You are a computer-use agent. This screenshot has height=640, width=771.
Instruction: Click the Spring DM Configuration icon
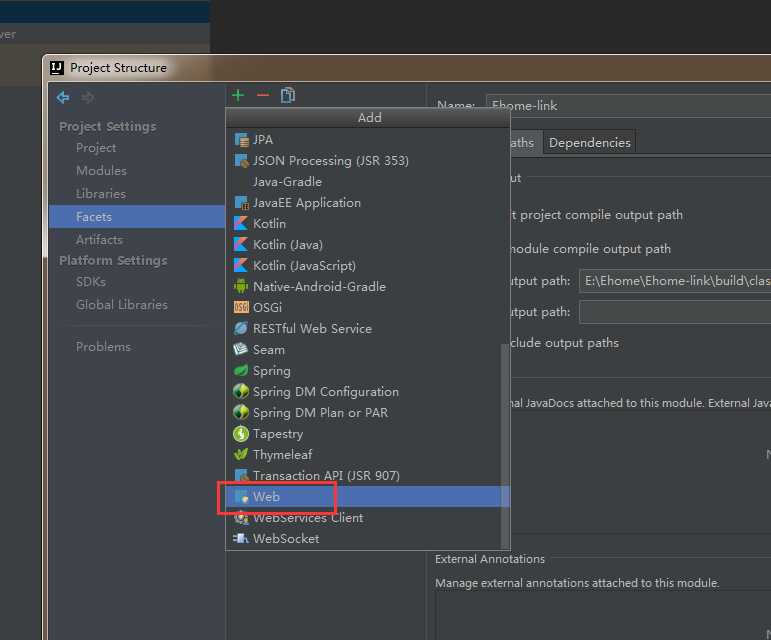(x=241, y=392)
